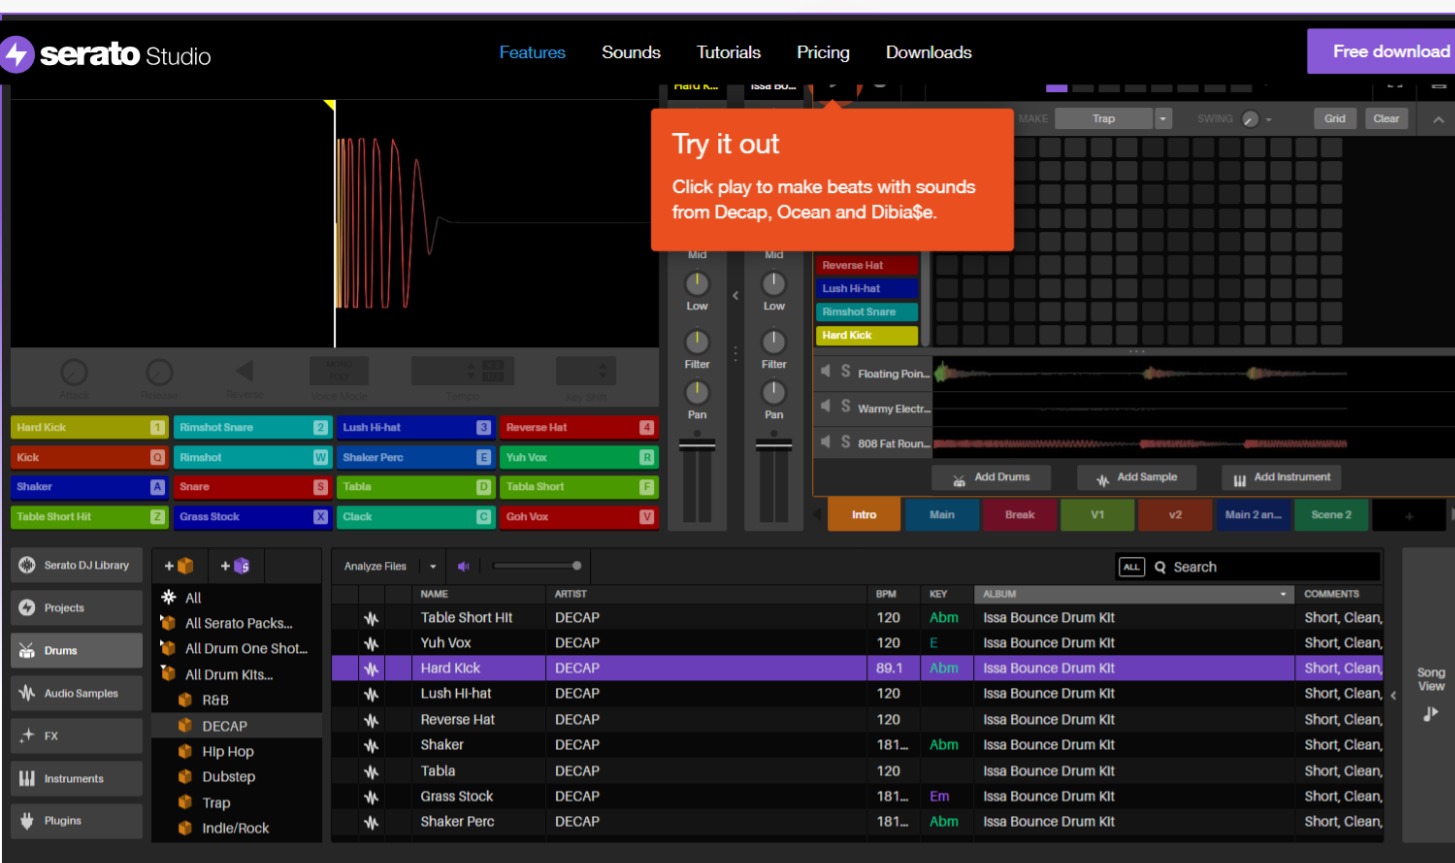Viewport: 1455px width, 863px height.
Task: Click the Add Instrument button
Action: pos(1282,478)
